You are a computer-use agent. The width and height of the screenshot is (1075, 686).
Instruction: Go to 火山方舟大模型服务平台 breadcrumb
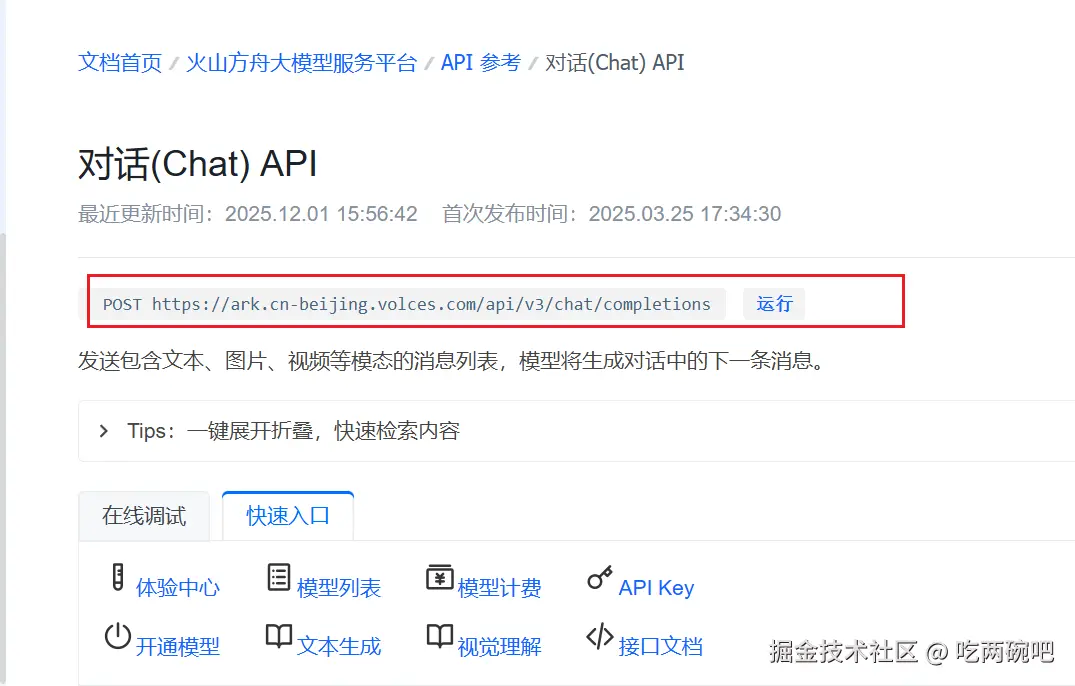[302, 62]
